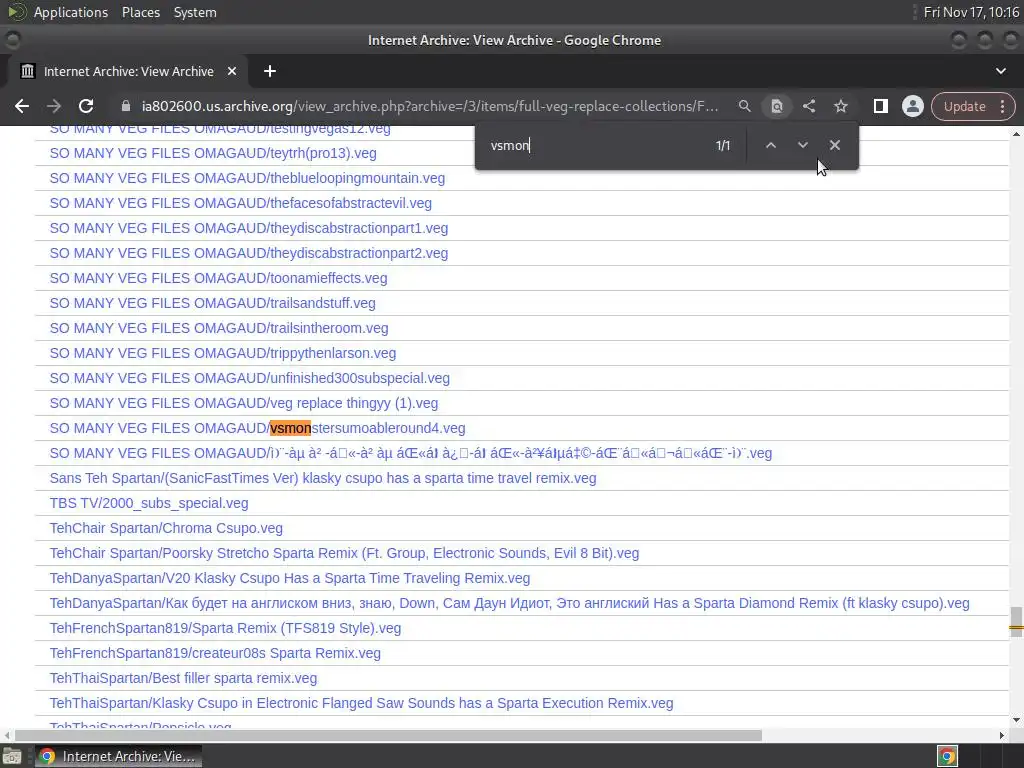The height and width of the screenshot is (768, 1024).
Task: Click the magnifier zoom icon in address bar
Action: (x=744, y=106)
